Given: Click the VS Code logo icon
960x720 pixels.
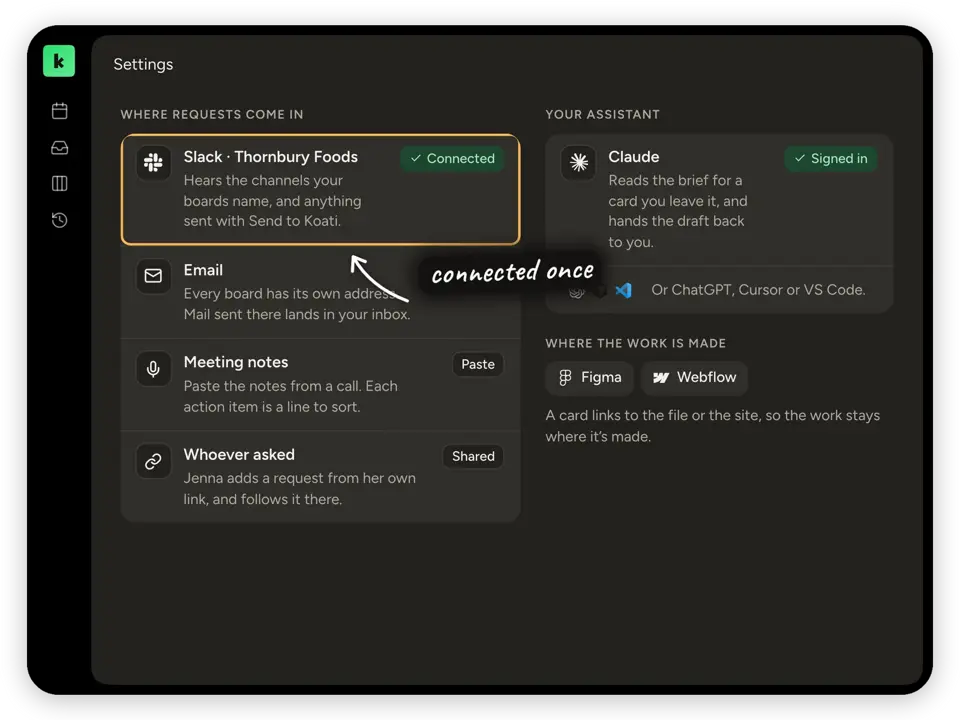Looking at the screenshot, I should (x=623, y=290).
